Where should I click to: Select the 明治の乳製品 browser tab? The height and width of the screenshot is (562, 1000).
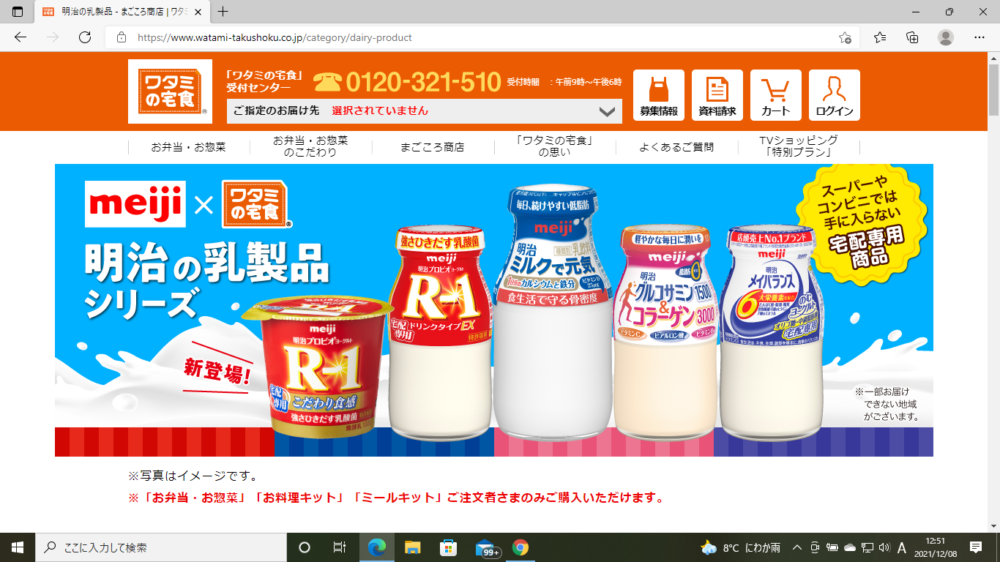[x=121, y=11]
